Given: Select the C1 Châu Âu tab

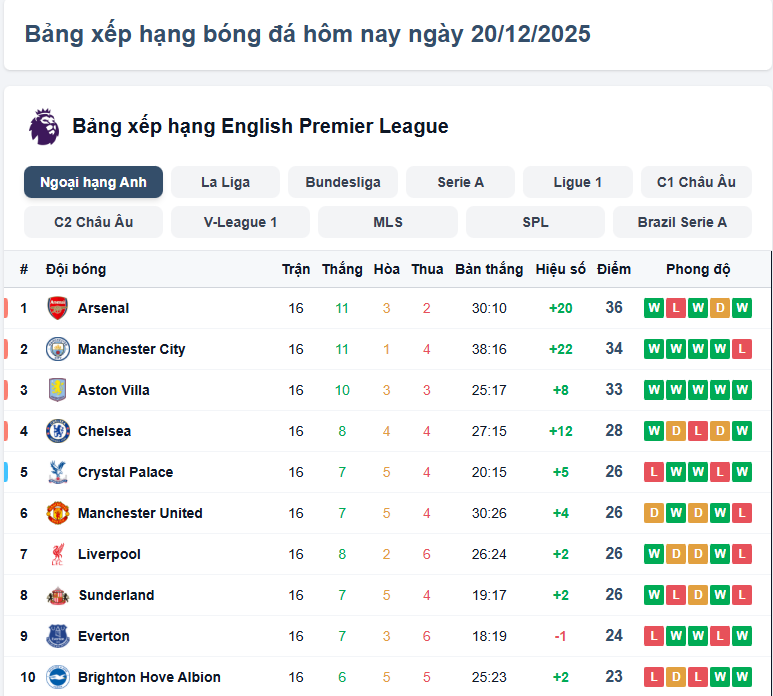Looking at the screenshot, I should (696, 182).
